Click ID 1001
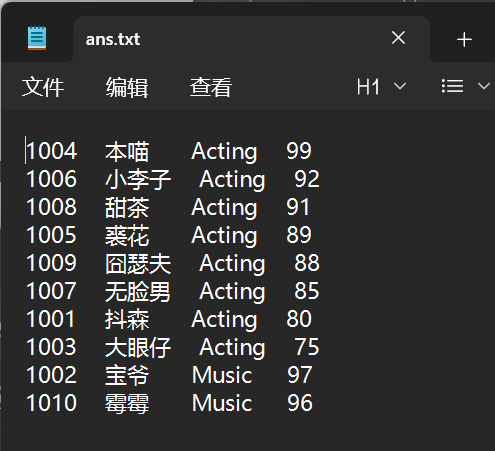 coord(51,319)
